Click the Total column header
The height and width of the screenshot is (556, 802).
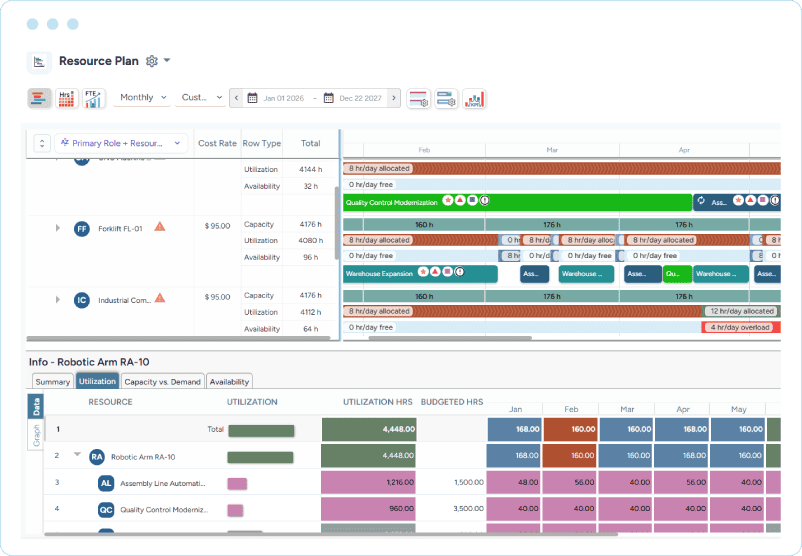(x=310, y=143)
